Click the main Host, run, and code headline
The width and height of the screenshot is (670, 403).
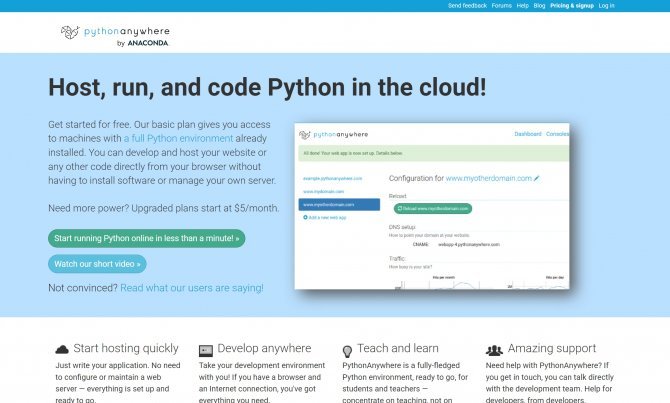click(267, 87)
